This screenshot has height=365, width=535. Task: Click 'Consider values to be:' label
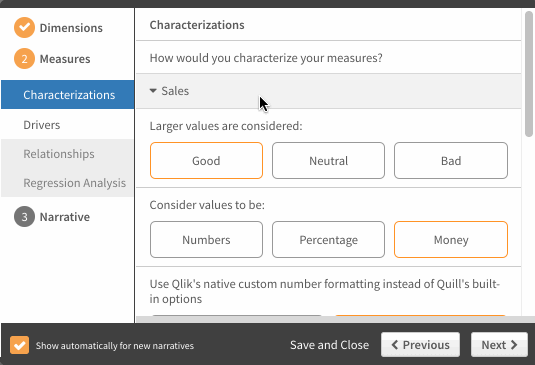pyautogui.click(x=207, y=205)
